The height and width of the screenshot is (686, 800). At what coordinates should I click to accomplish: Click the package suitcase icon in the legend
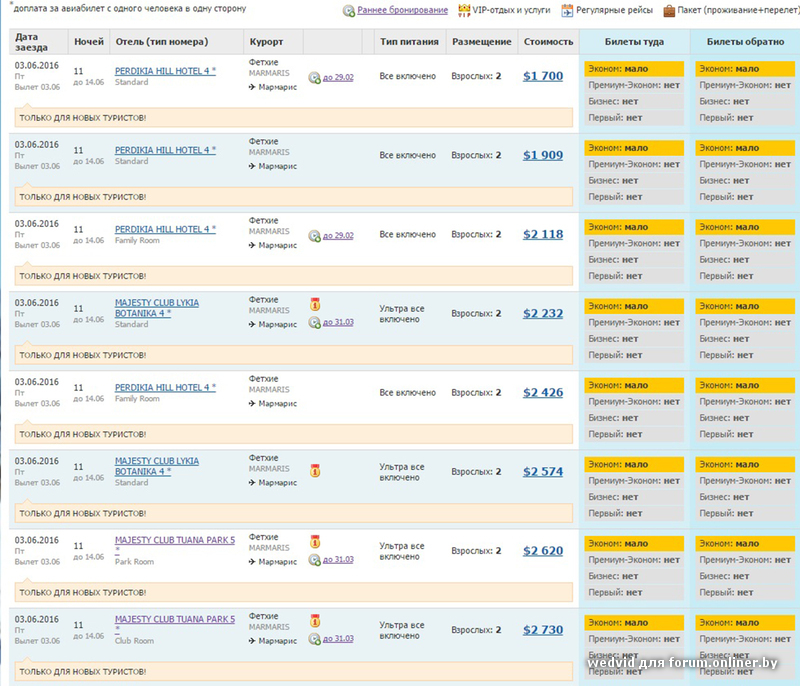[669, 11]
